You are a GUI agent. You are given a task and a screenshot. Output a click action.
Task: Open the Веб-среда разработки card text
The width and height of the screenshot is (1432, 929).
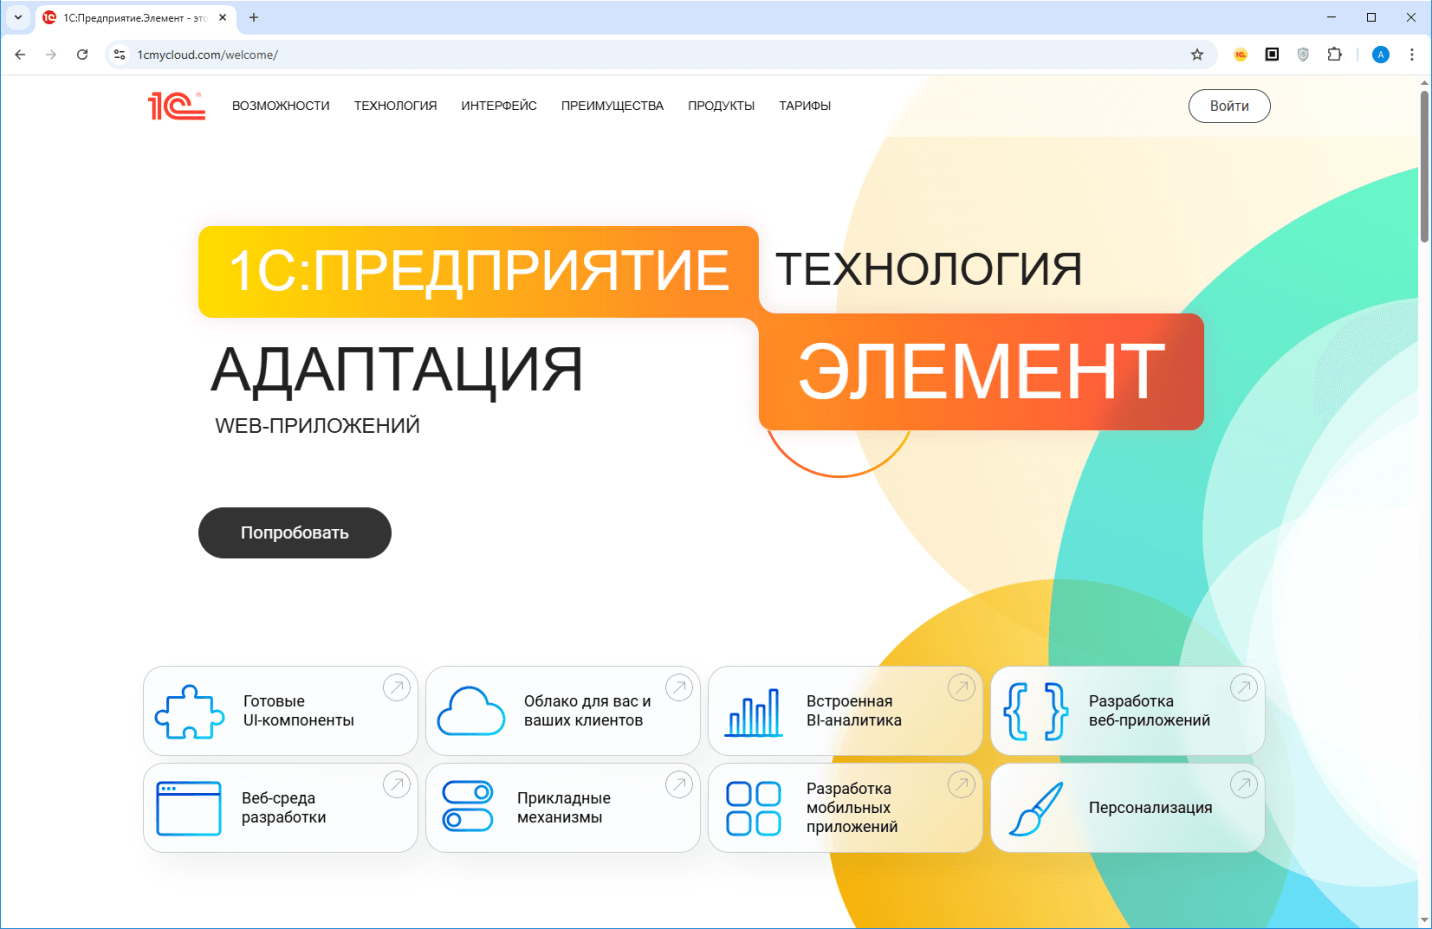click(284, 808)
